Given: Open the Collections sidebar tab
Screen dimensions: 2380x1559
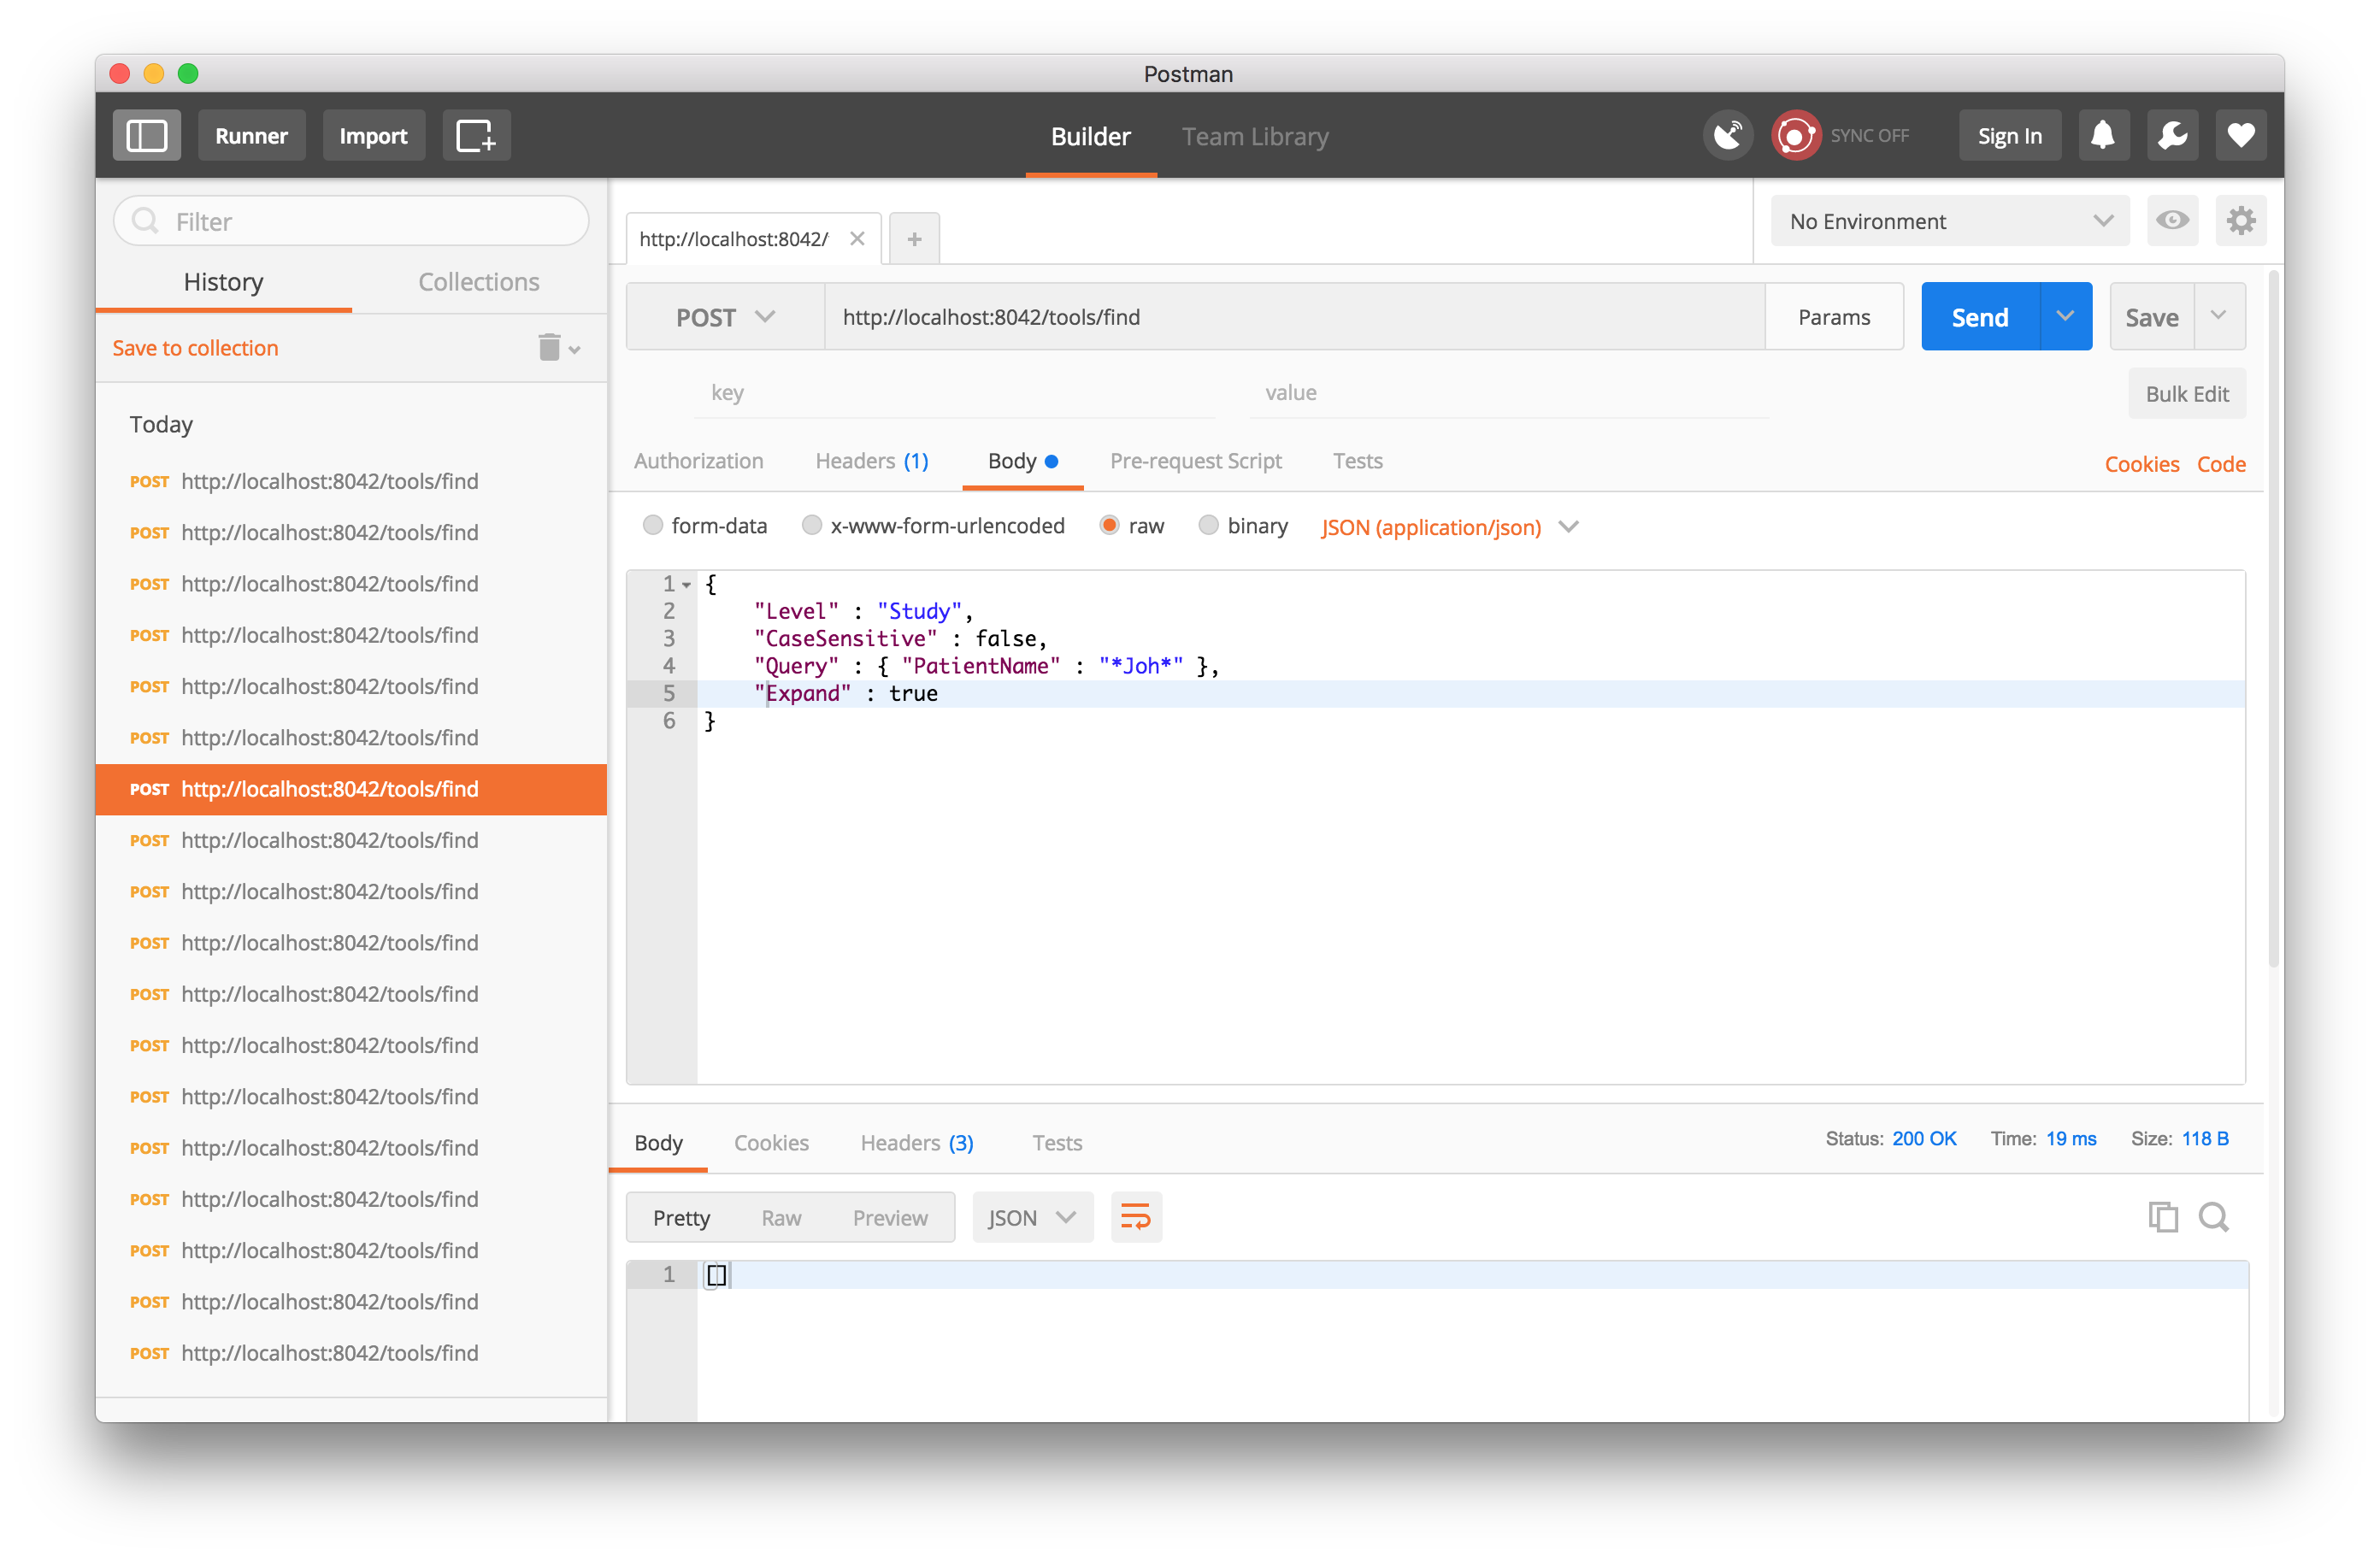Looking at the screenshot, I should (x=479, y=282).
